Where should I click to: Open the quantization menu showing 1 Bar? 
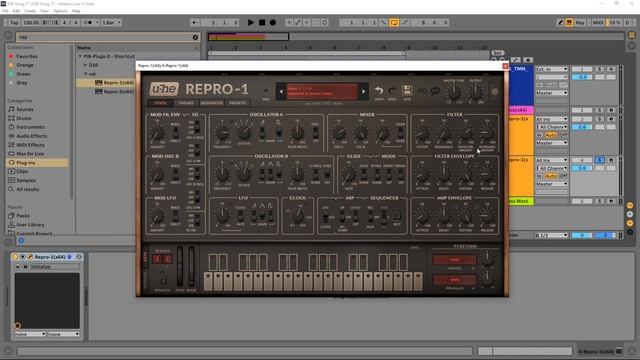coord(111,22)
